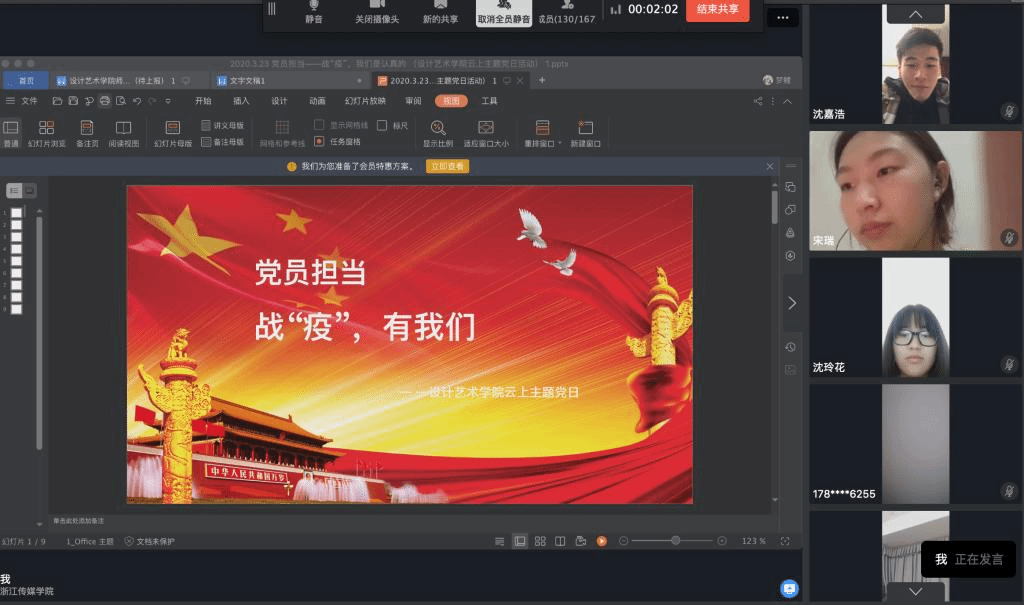Viewport: 1024px width, 605px height.
Task: Toggle the 任务窗格 task pane checkbox
Action: coord(320,142)
